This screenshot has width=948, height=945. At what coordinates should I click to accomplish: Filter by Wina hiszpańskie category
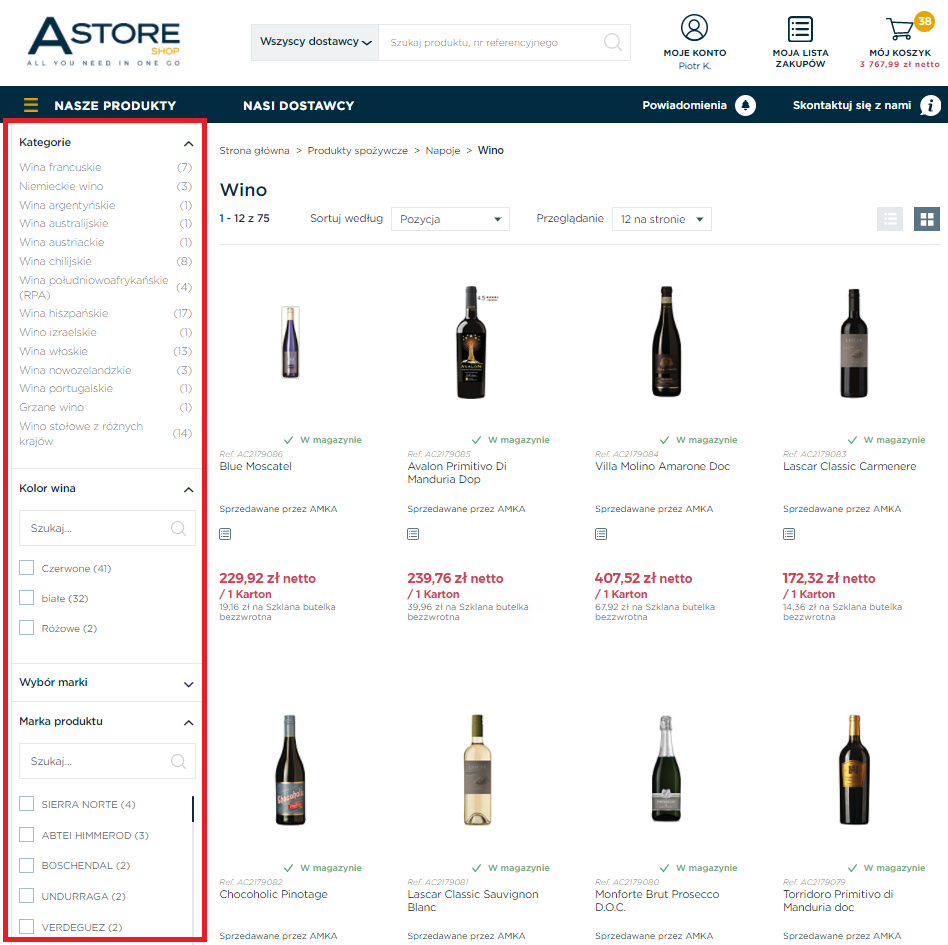pyautogui.click(x=63, y=313)
